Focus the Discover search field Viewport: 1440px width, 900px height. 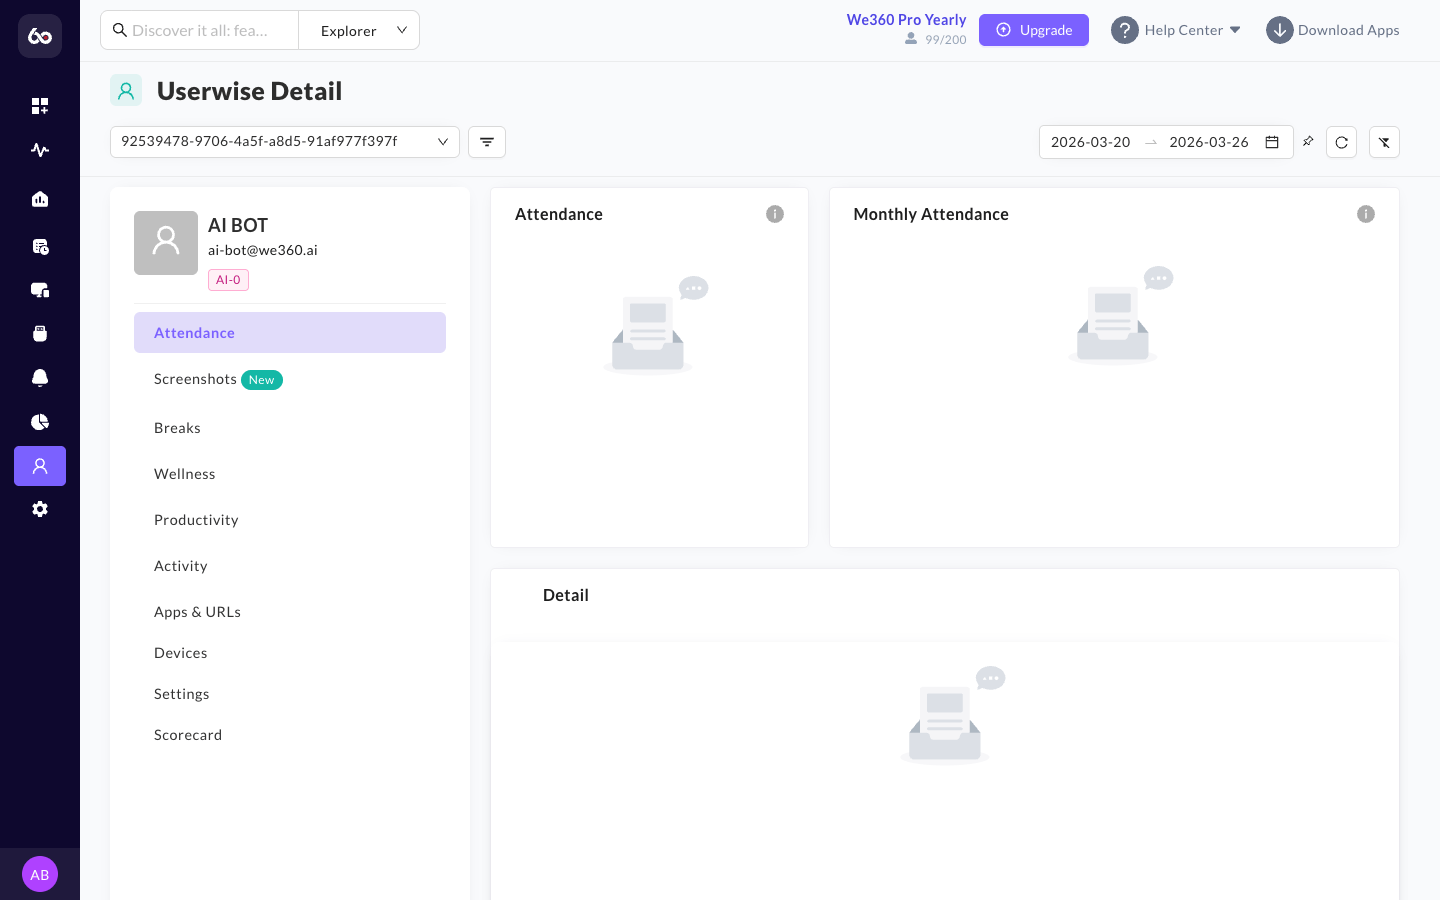tap(200, 30)
